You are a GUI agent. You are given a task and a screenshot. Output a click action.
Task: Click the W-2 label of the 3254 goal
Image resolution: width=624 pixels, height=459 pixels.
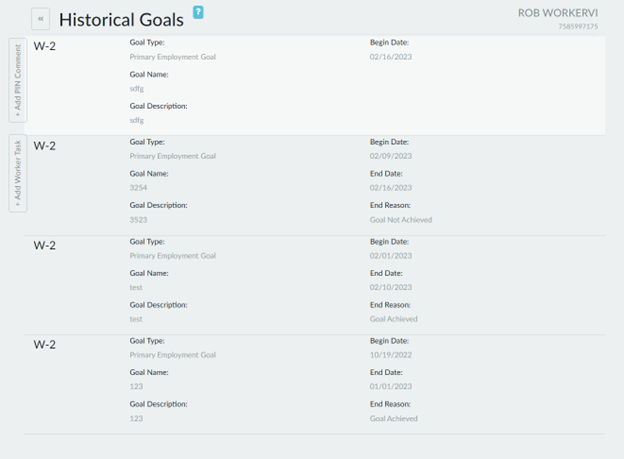tap(45, 146)
